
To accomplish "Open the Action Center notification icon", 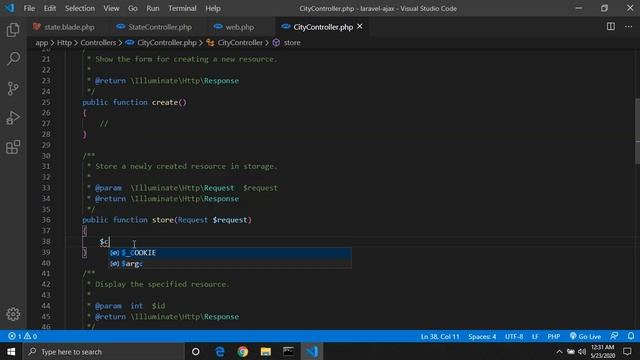I will 627,351.
